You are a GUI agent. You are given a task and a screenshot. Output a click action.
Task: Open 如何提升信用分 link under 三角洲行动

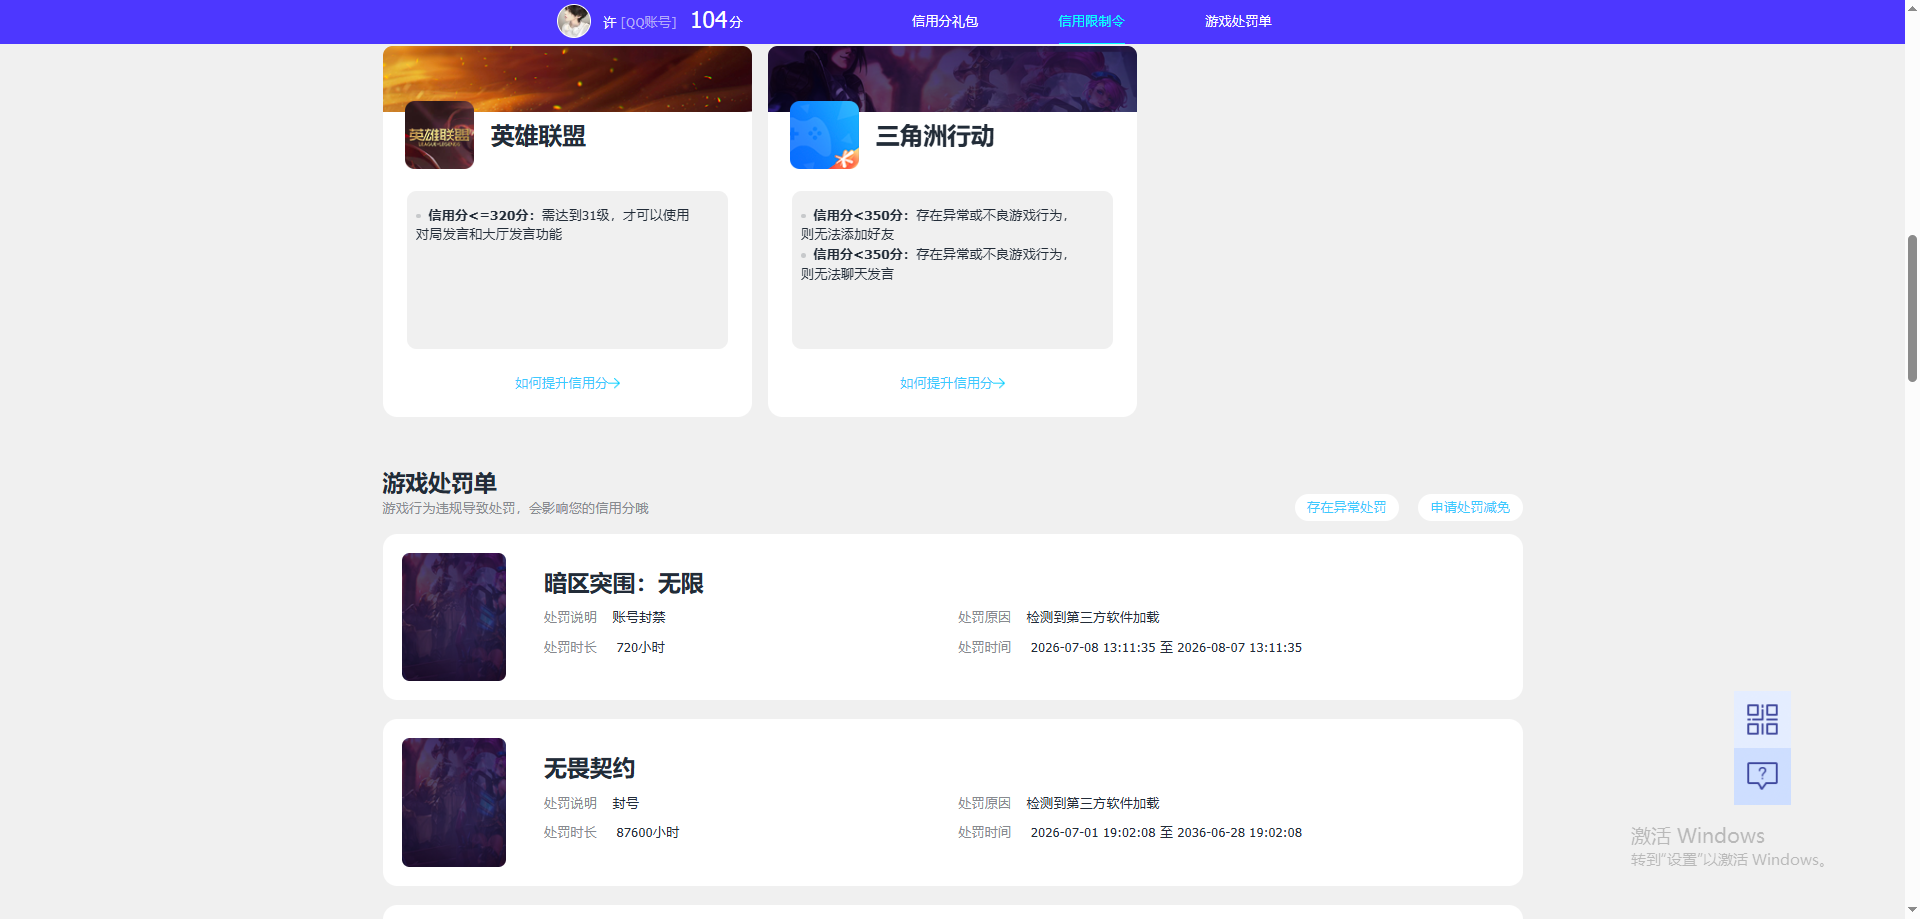pos(952,383)
